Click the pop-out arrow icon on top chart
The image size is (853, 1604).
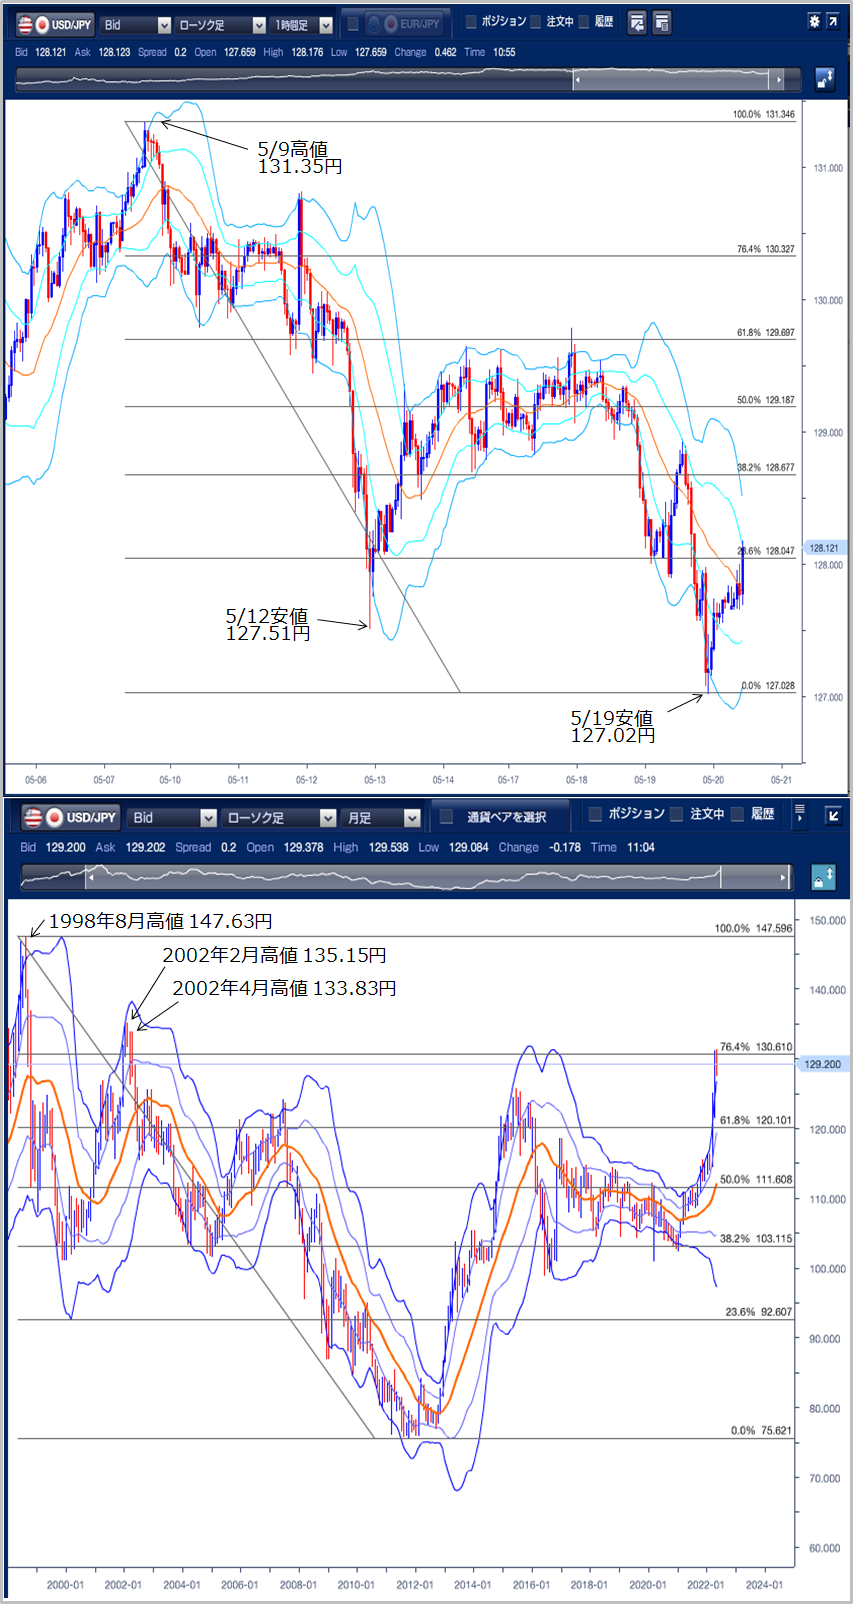click(833, 21)
